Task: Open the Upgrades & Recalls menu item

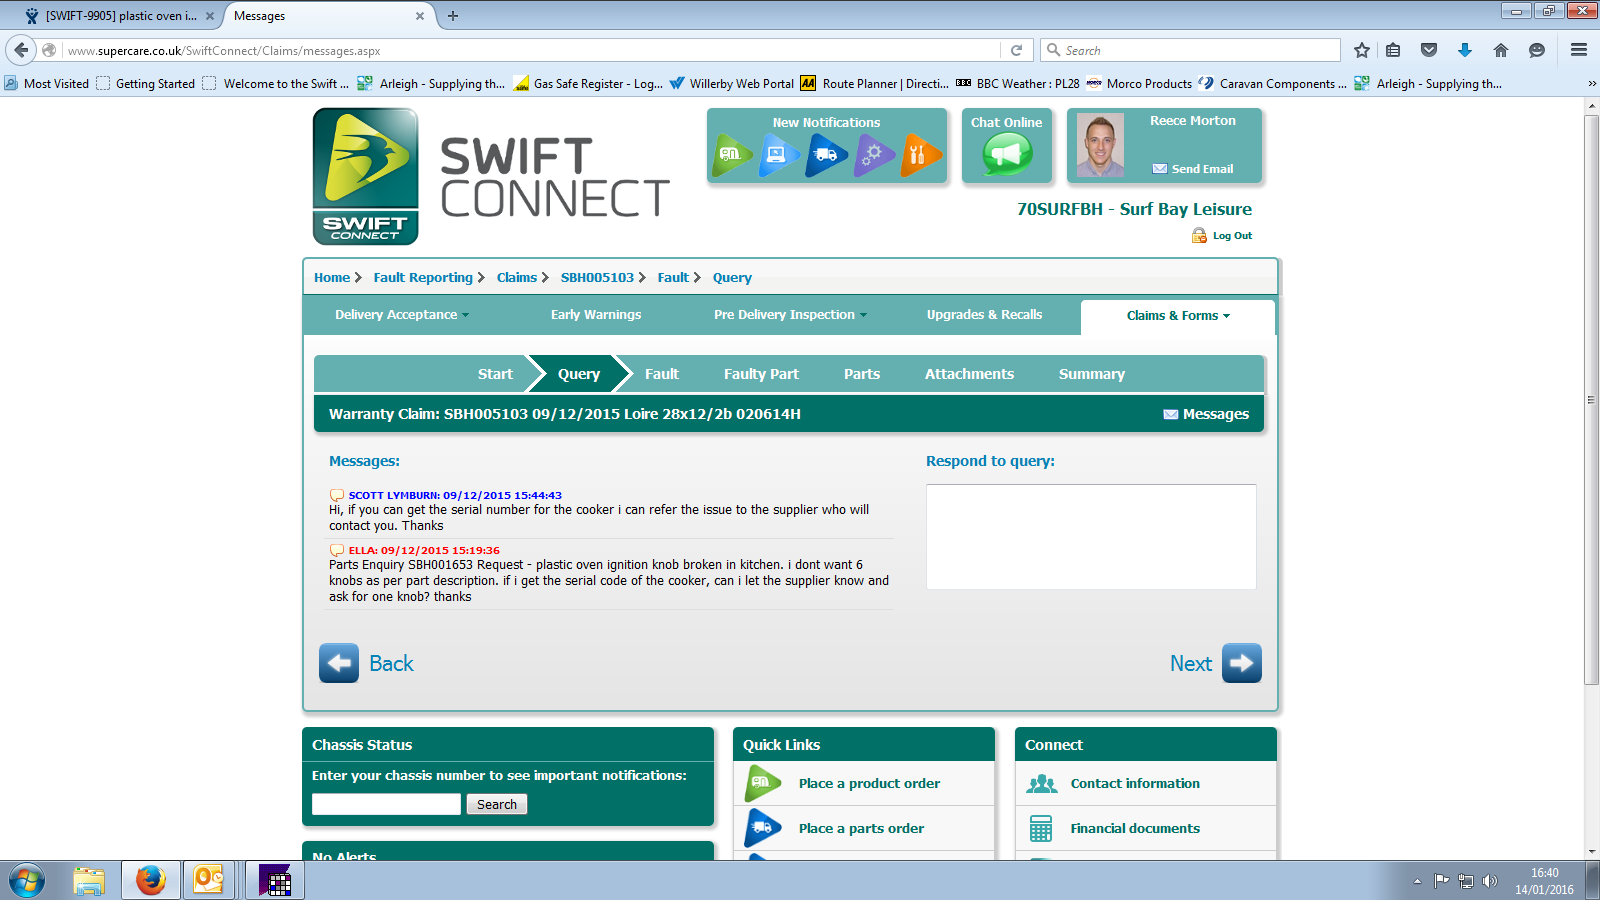Action: click(x=984, y=315)
